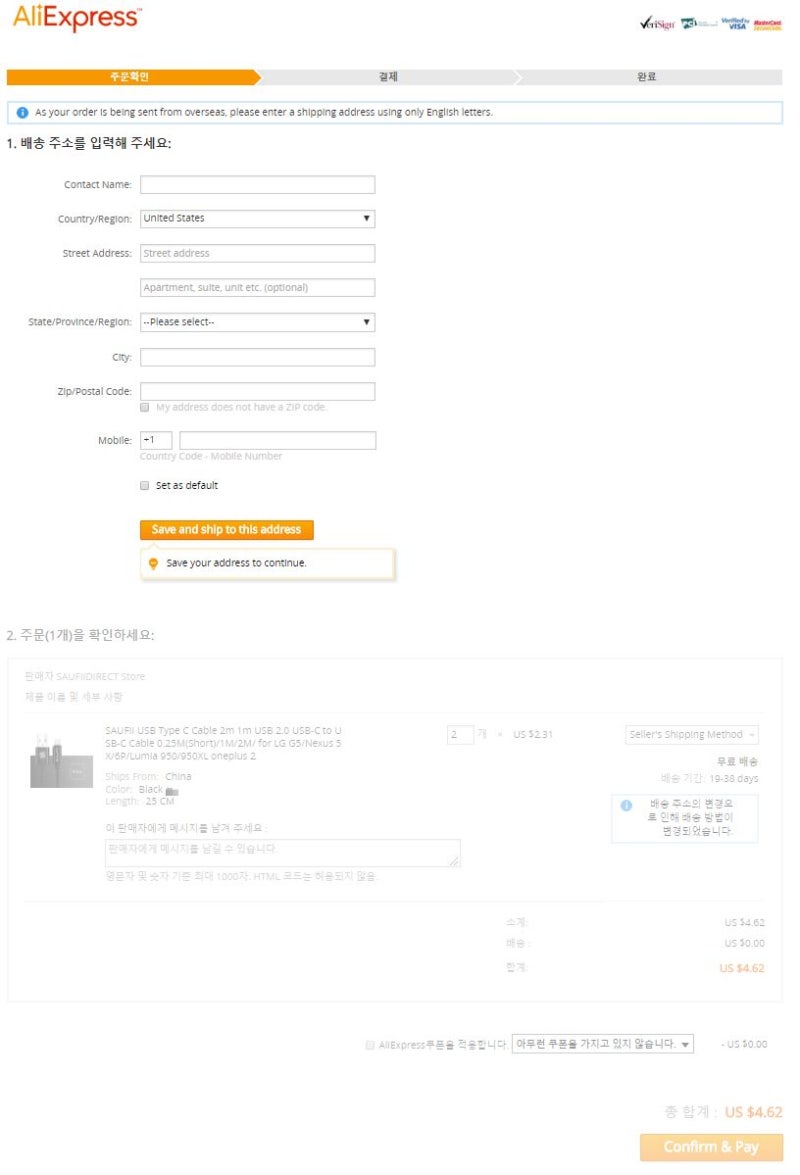Click the info icon on the overseas shipping notice
Viewport: 800px width, 1175px height.
(20, 112)
